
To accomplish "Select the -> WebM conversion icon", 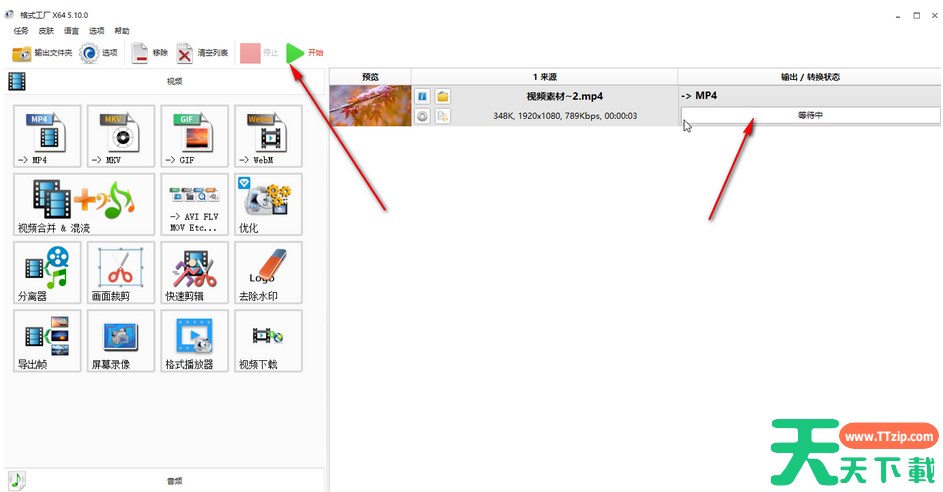I will 268,136.
